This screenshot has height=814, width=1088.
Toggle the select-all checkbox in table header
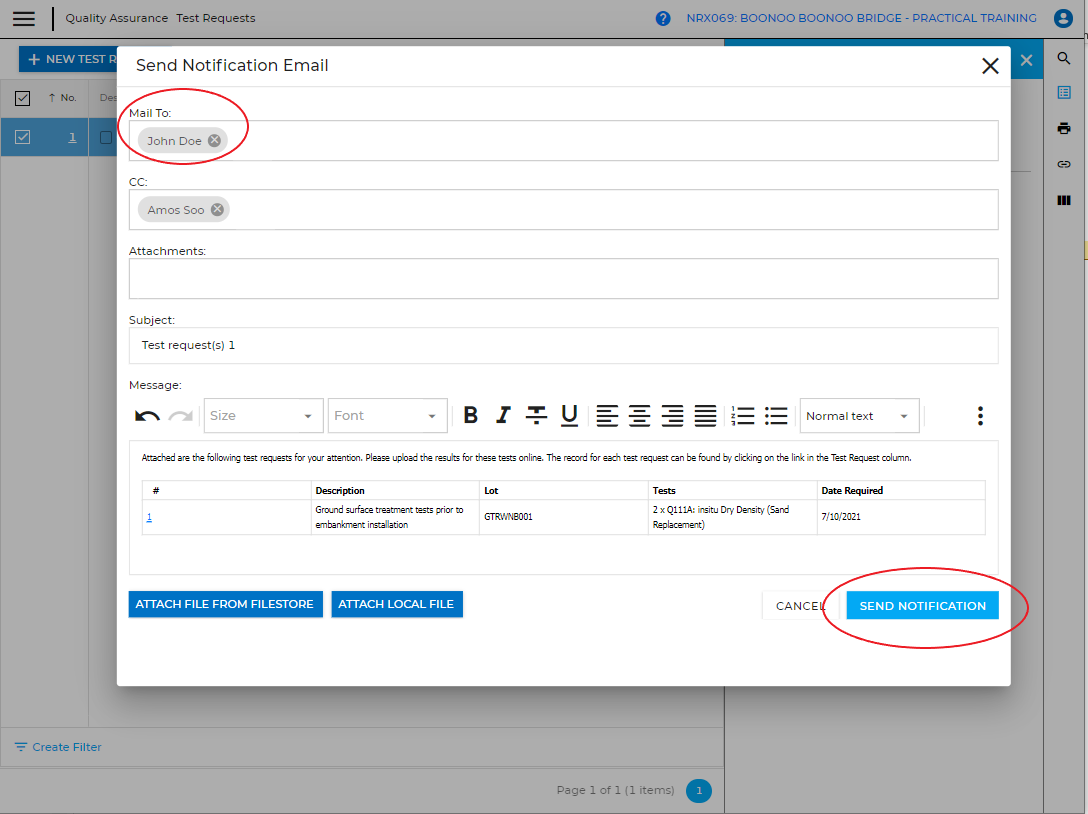(22, 98)
